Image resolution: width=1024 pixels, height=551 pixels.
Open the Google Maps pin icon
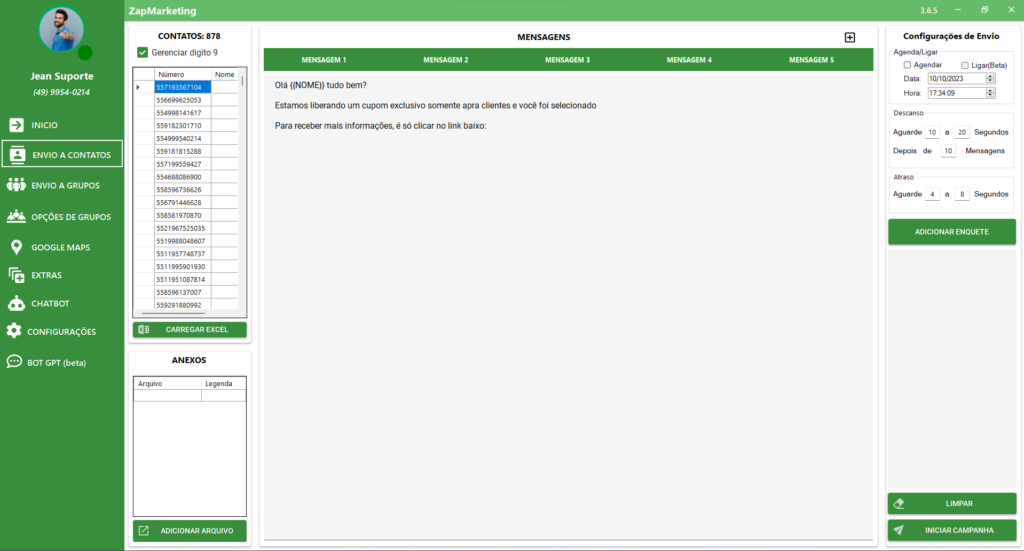pos(16,247)
